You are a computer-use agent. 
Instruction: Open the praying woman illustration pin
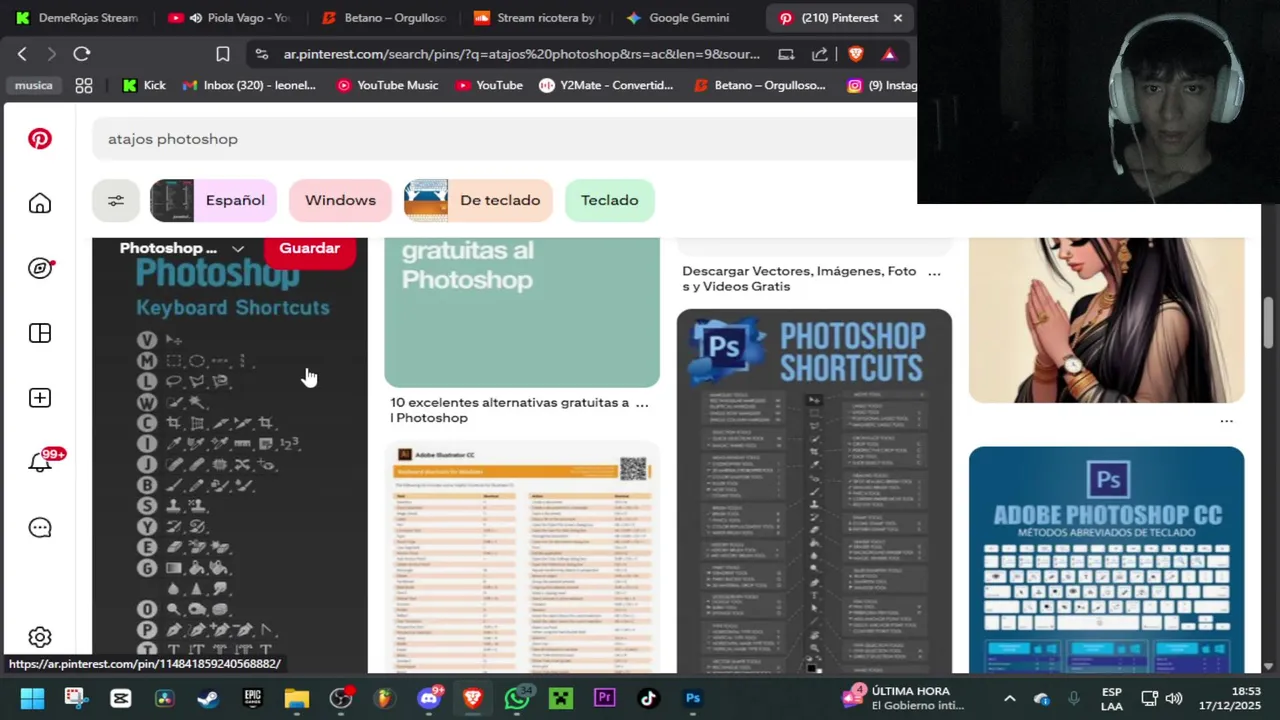1106,320
